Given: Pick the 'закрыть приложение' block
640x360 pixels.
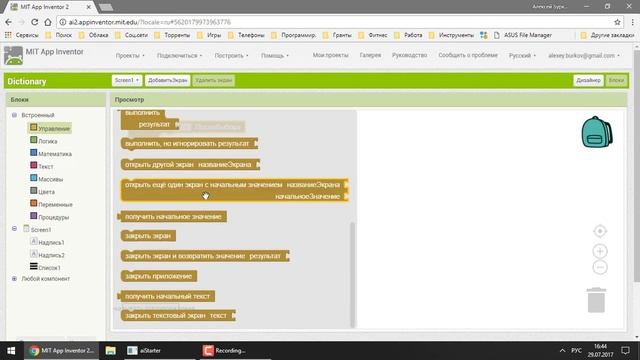Looking at the screenshot, I should click(159, 276).
